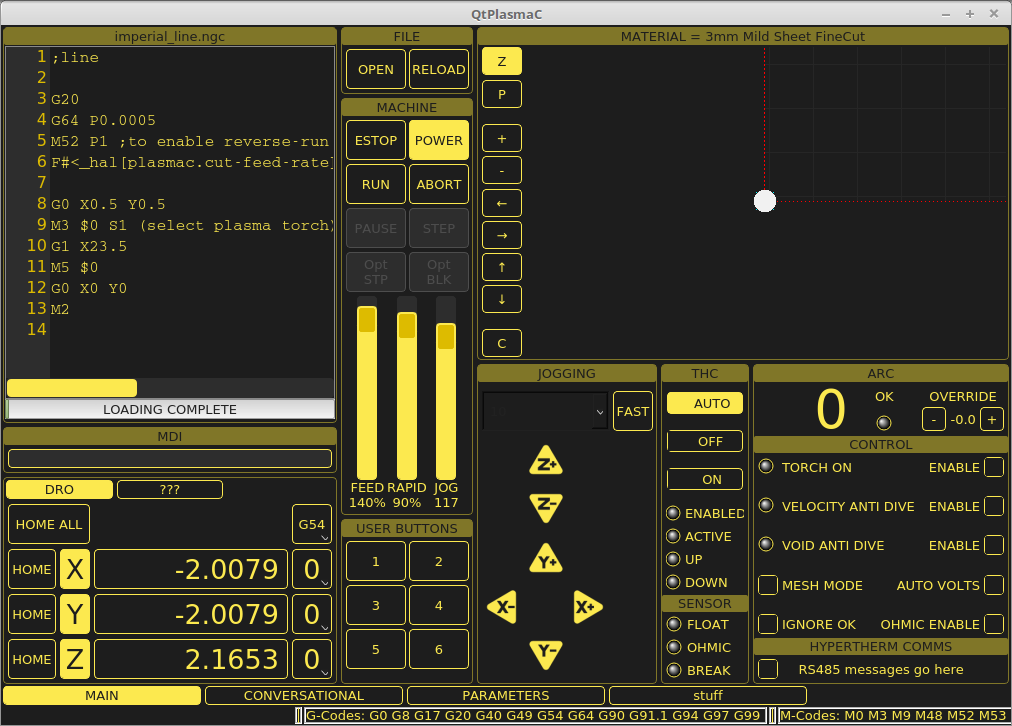Pan preview right with right arrow

pyautogui.click(x=501, y=236)
